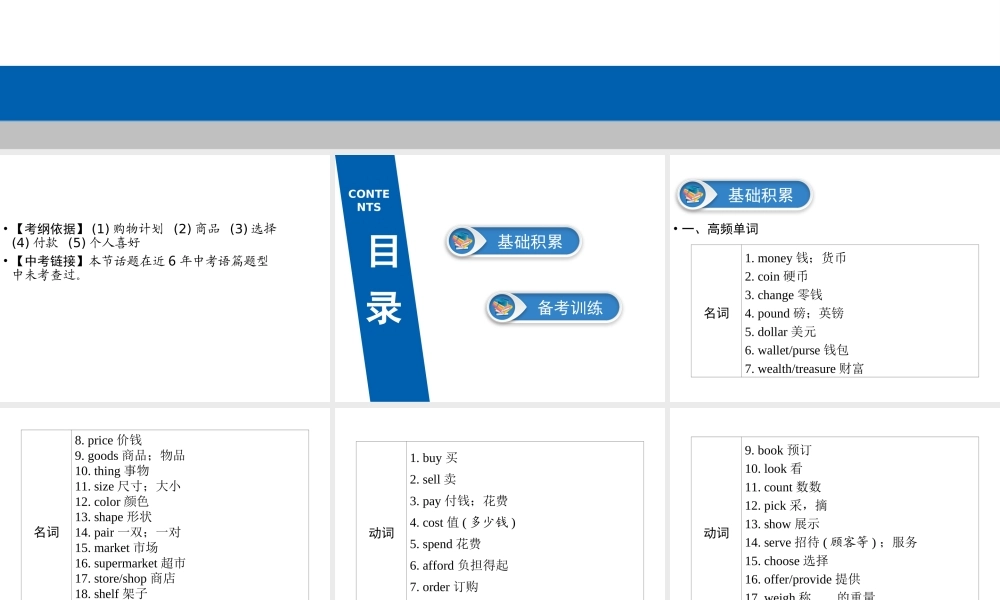Click the CONTENTS label on the blue banner
Viewport: 1000px width, 600px height.
(369, 200)
